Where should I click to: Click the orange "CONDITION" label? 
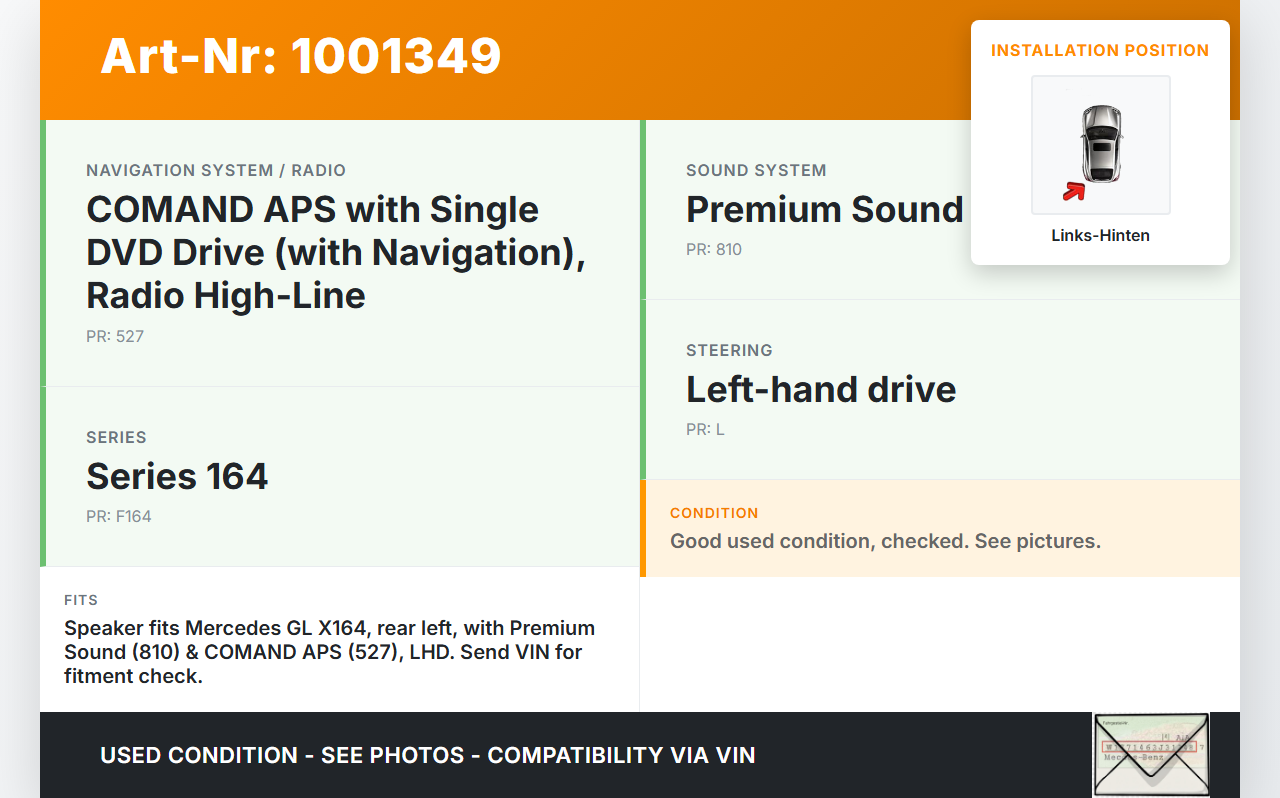(714, 513)
